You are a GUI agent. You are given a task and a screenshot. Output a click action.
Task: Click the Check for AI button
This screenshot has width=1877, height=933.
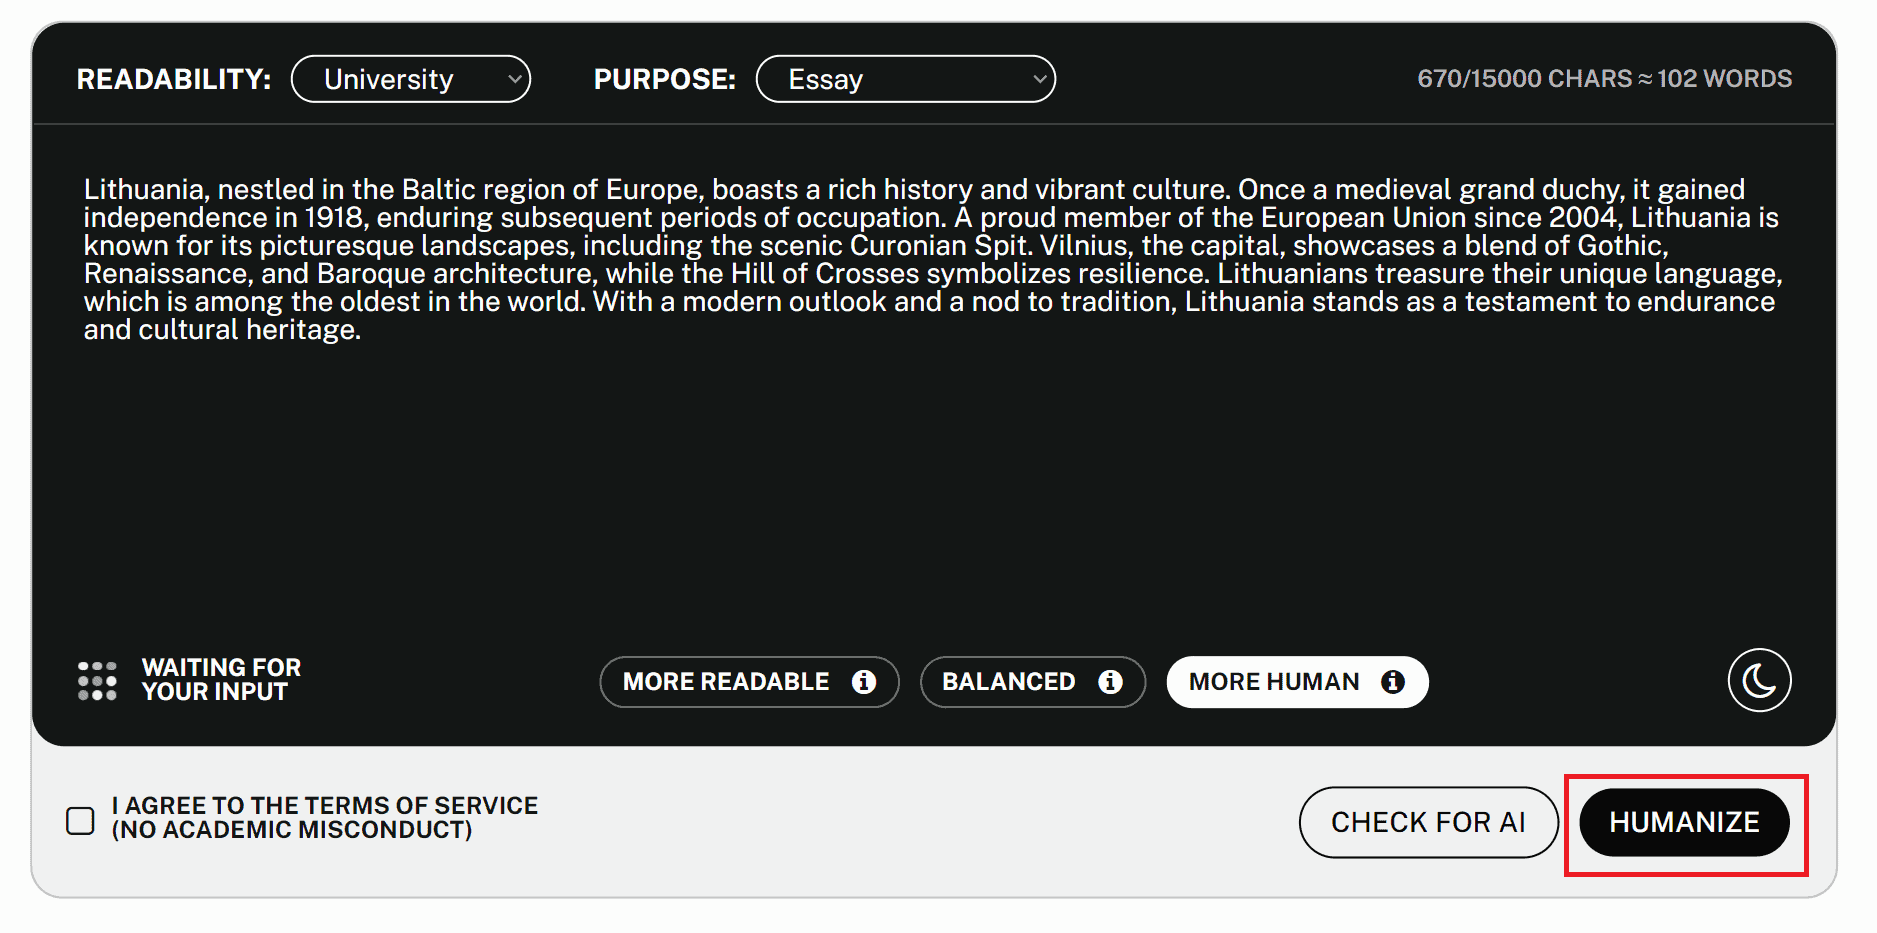(1428, 822)
